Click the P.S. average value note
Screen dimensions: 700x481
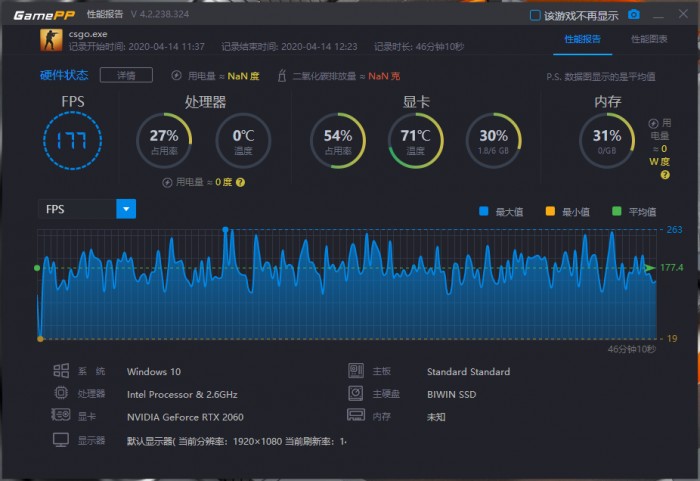coord(600,77)
